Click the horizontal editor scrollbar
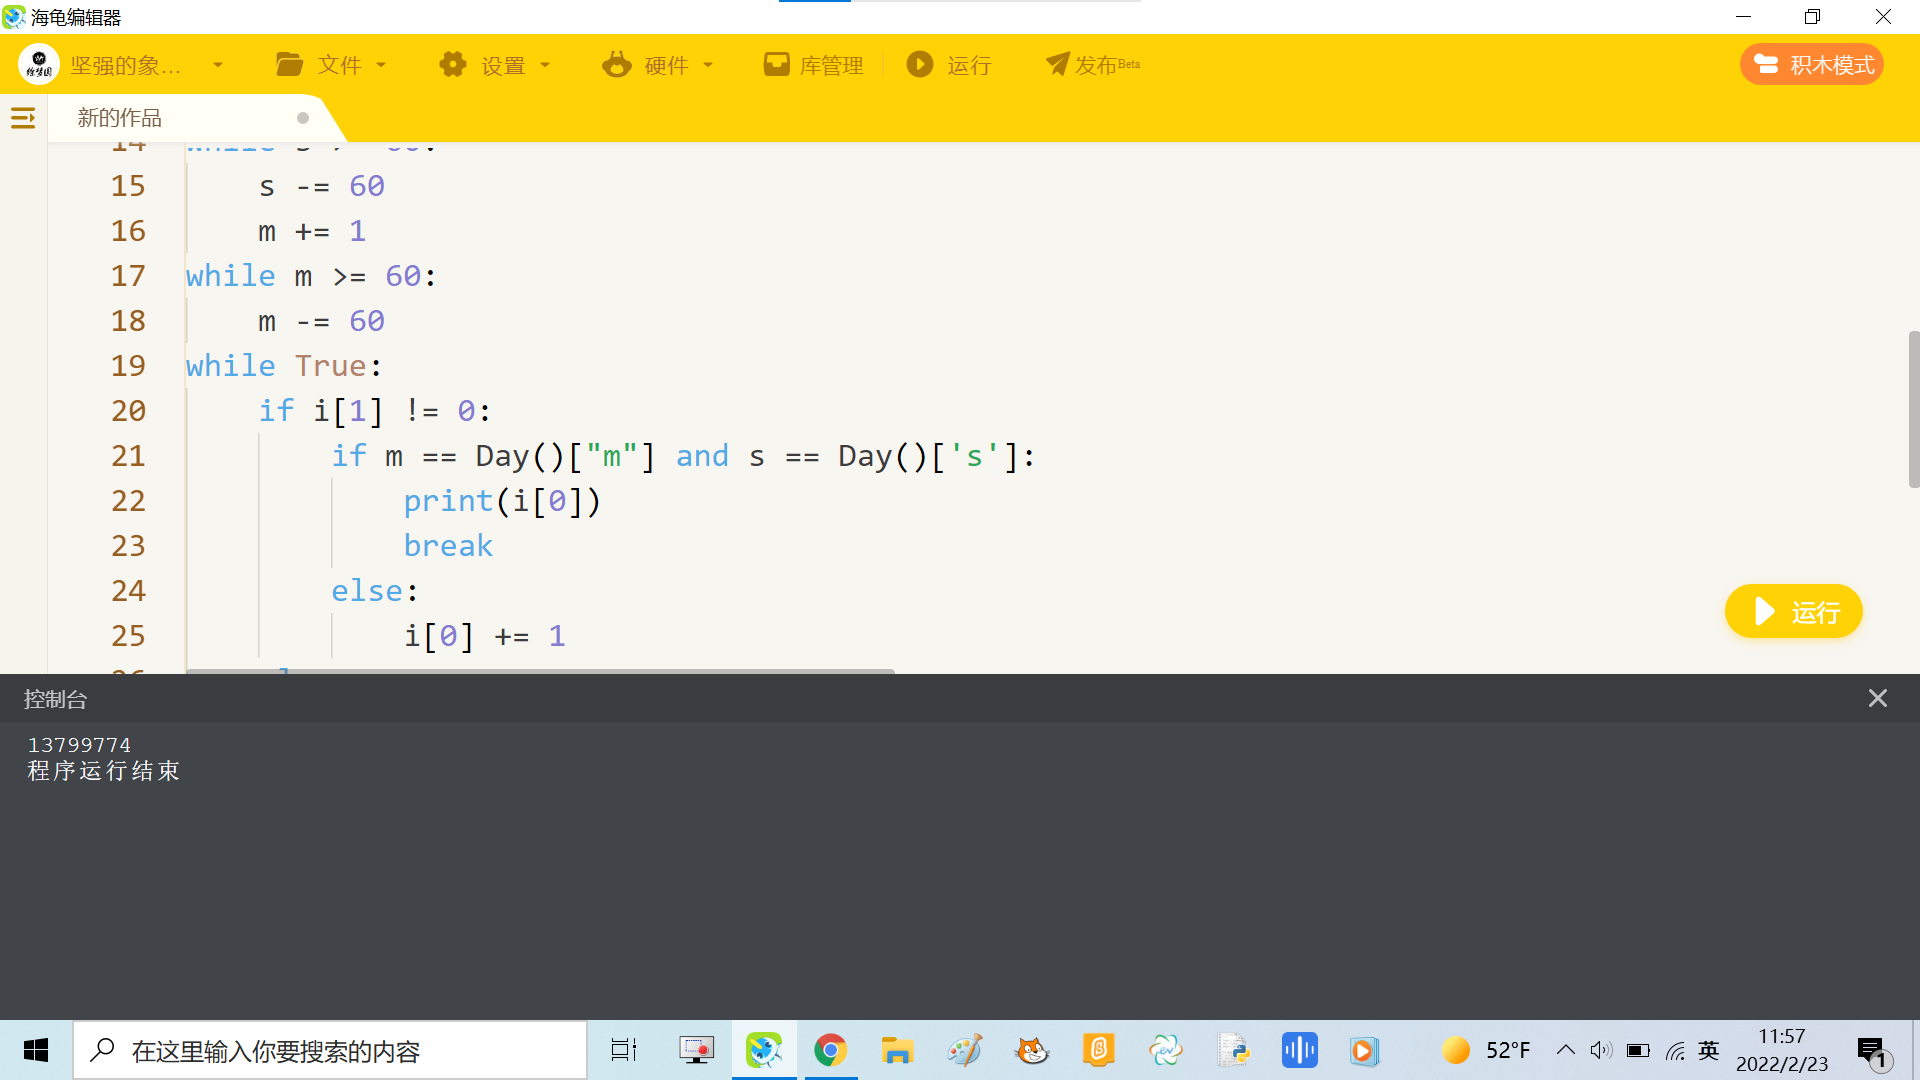1920x1080 pixels. [x=540, y=671]
